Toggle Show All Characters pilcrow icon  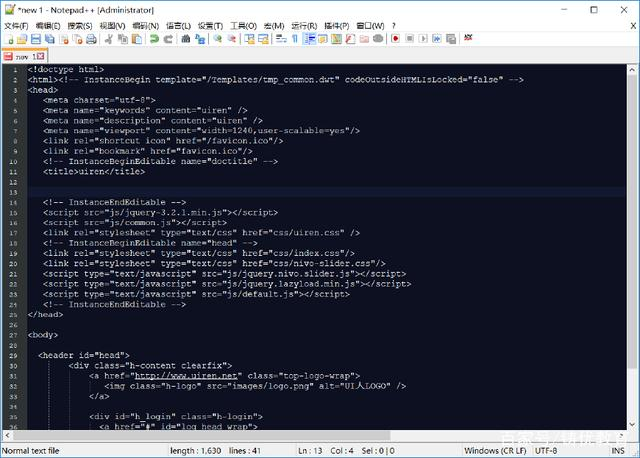click(x=295, y=39)
